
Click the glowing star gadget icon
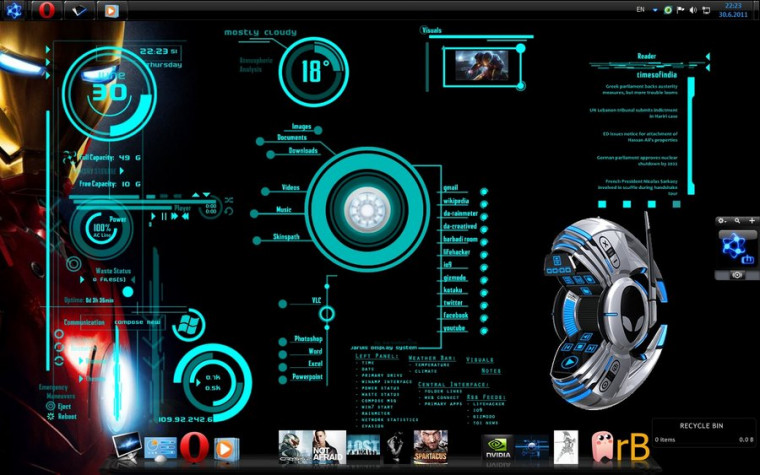coord(734,247)
